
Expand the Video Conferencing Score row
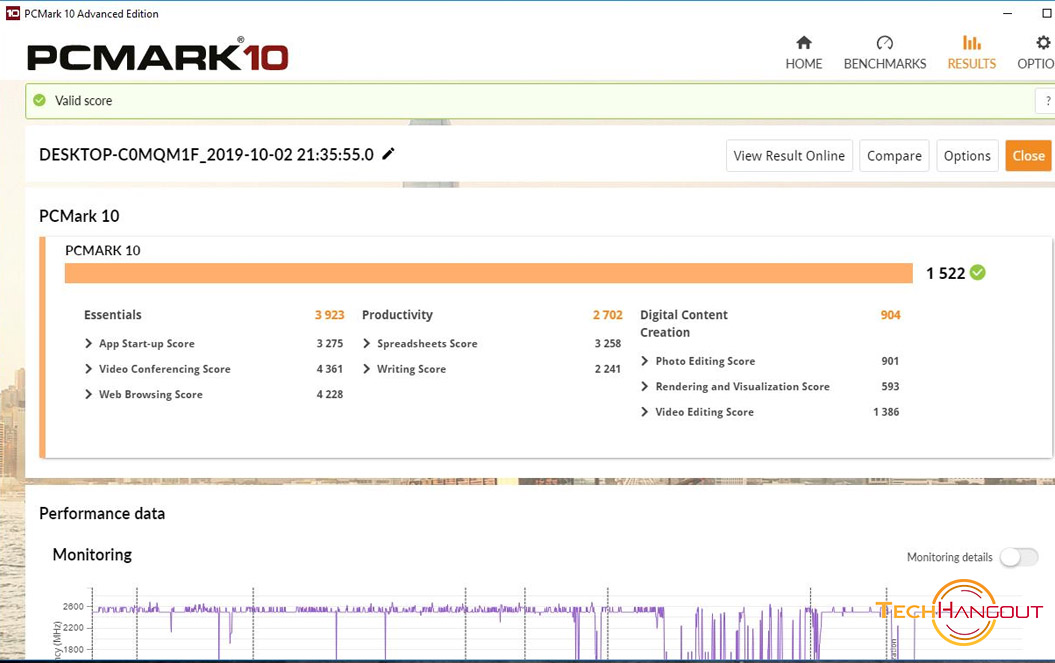point(89,369)
